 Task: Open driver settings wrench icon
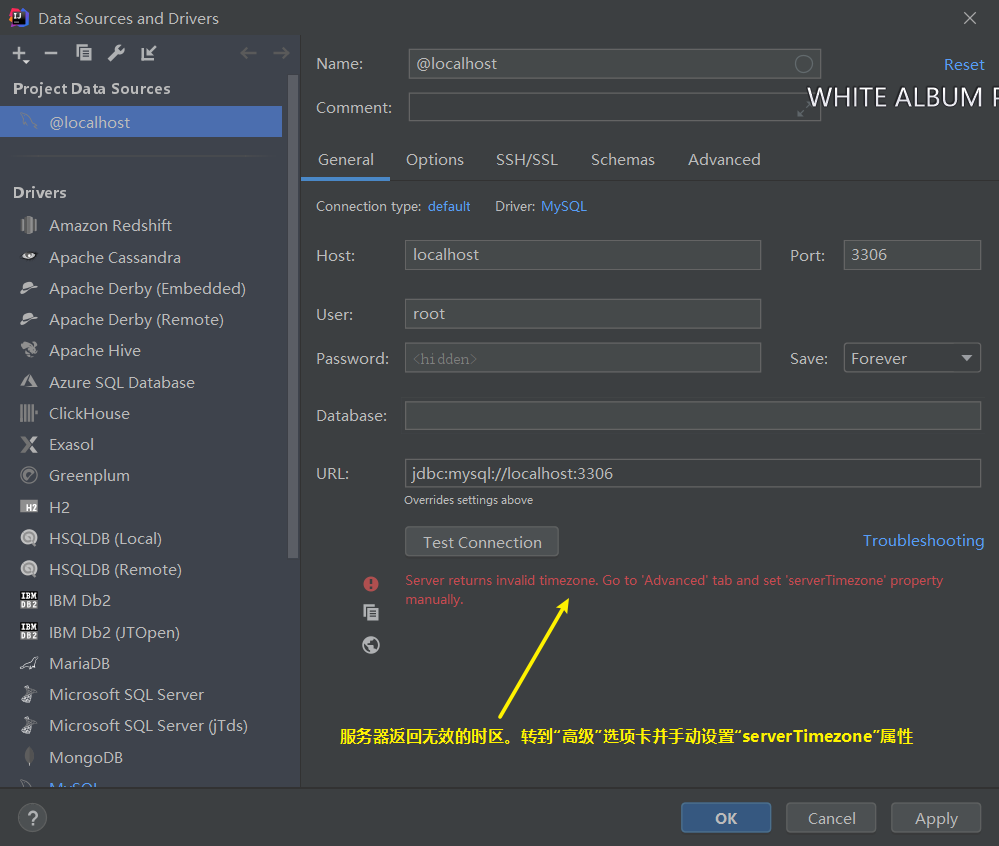116,53
